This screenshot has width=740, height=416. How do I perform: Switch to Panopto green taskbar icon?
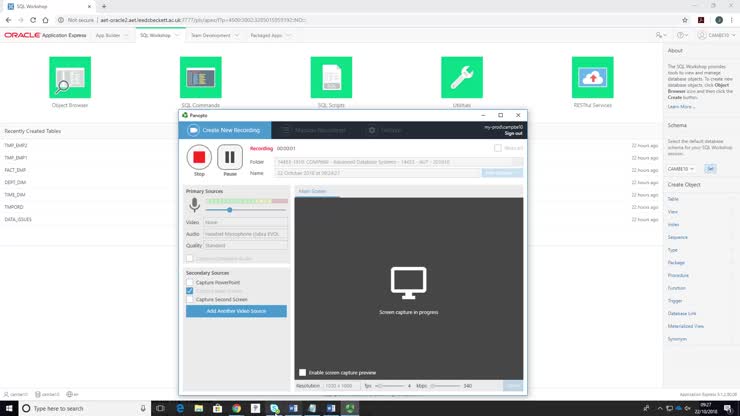[350, 408]
